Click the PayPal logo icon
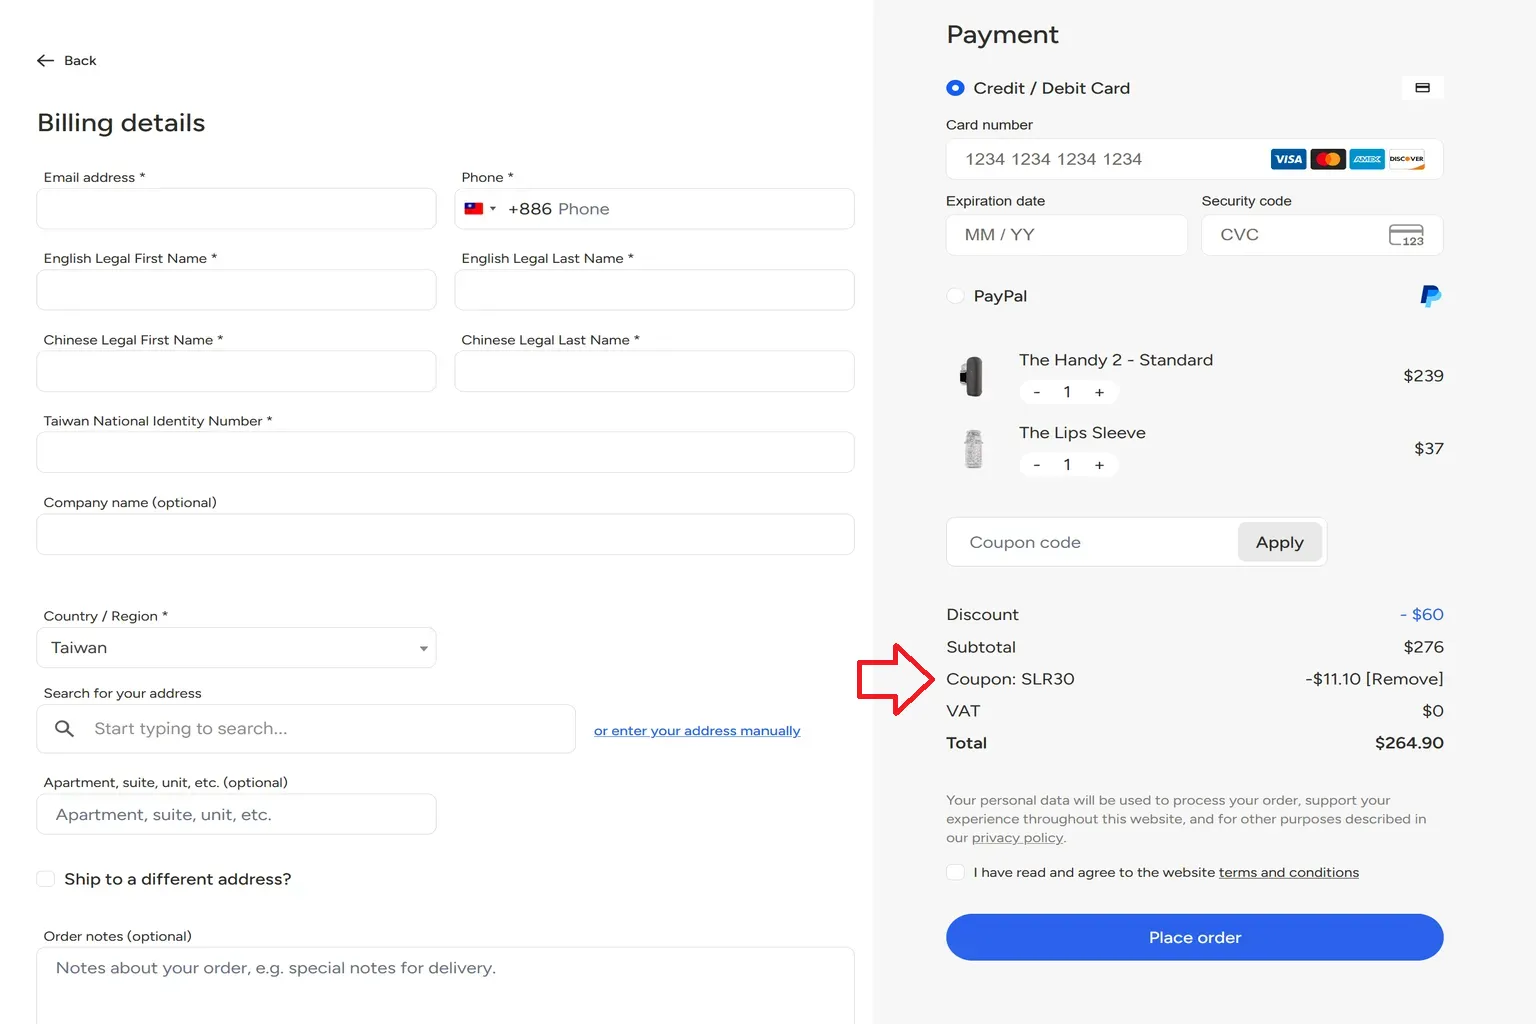Screen dimensions: 1536x1024 tap(1431, 296)
